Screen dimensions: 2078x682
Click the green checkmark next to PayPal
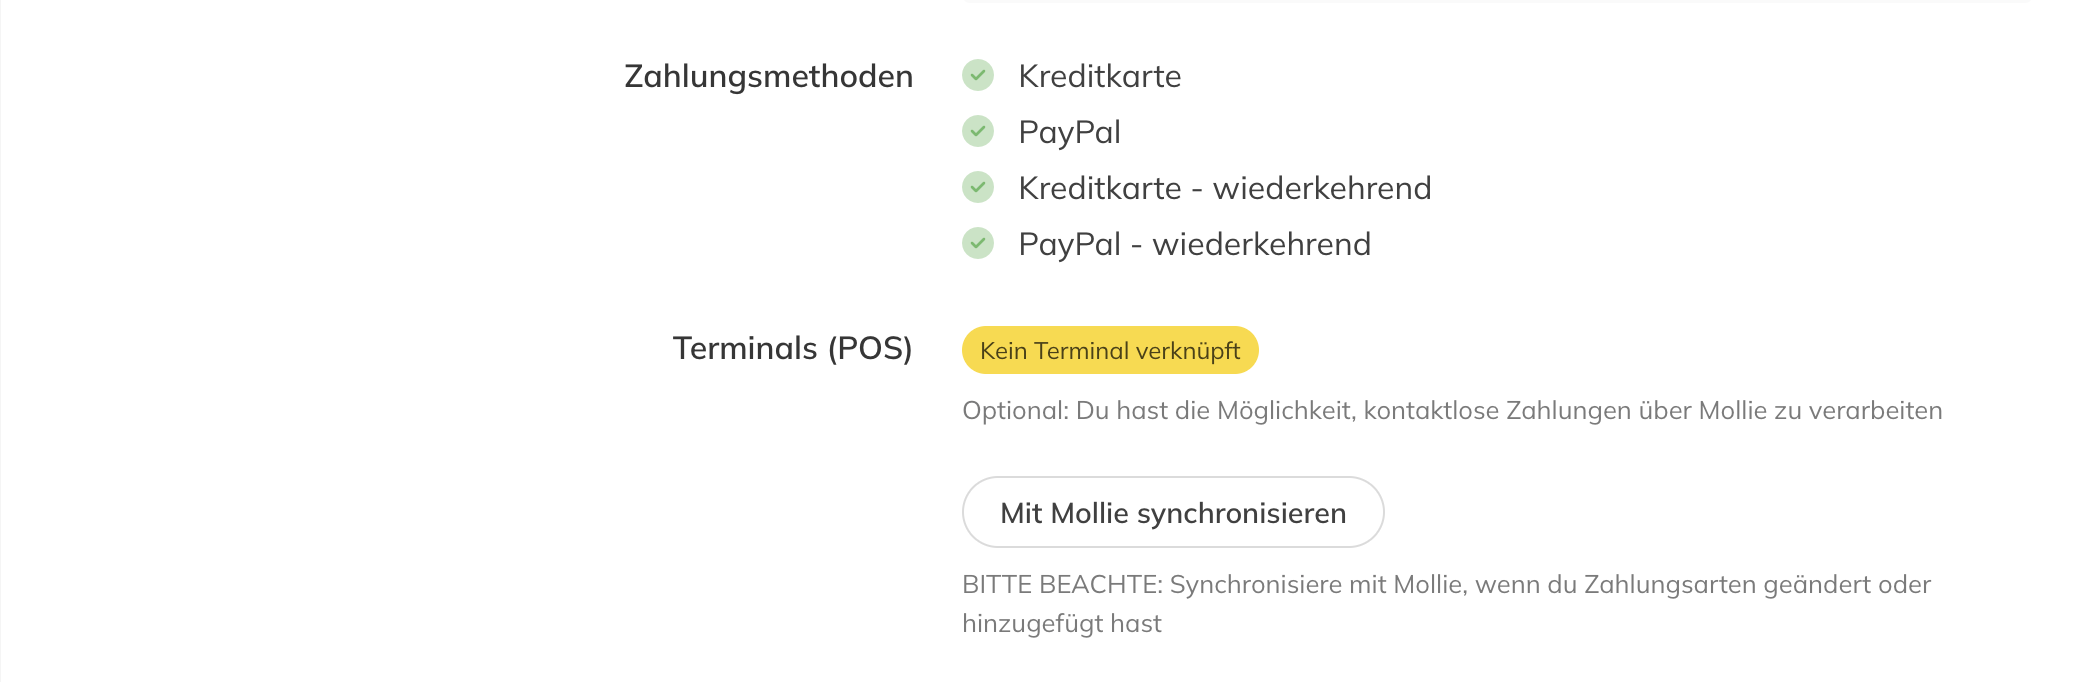pos(978,131)
